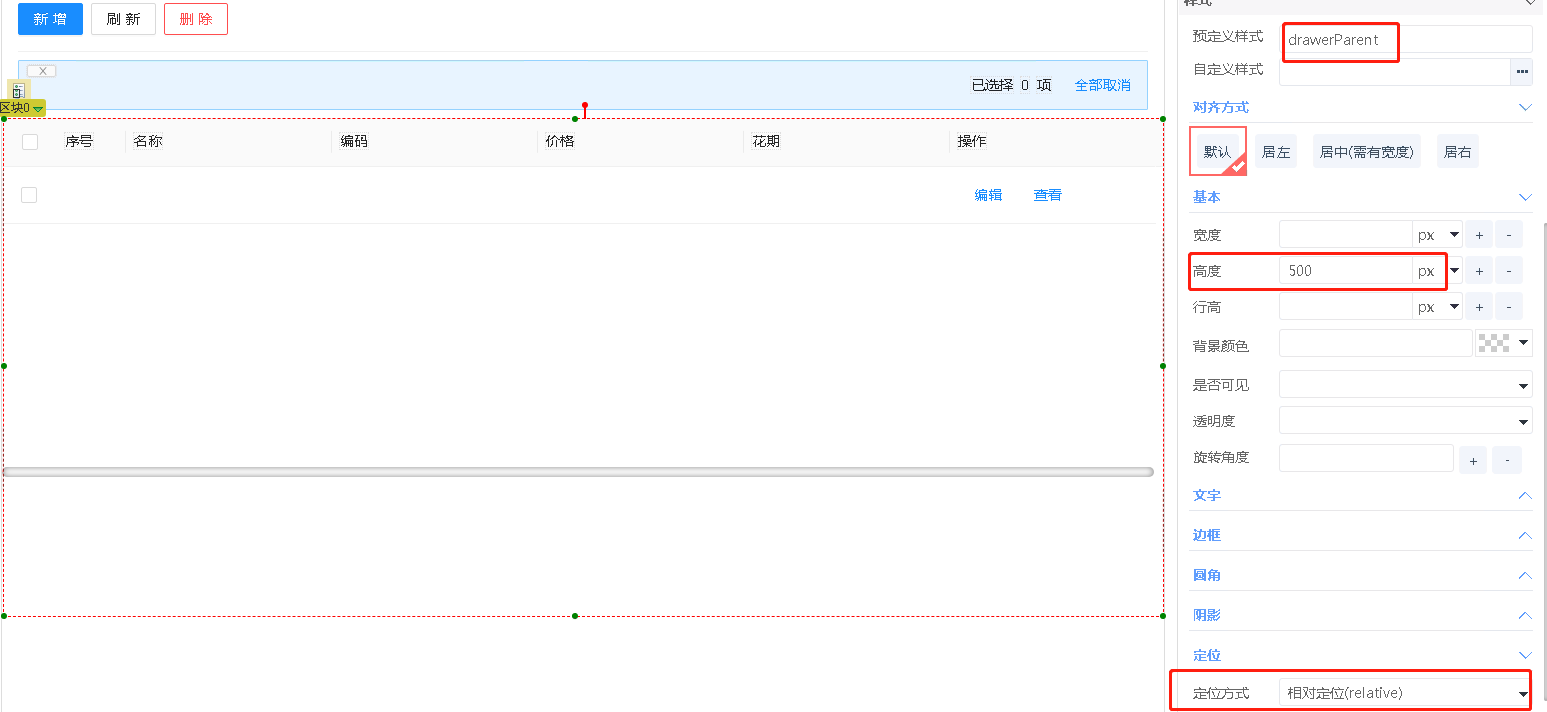Image resolution: width=1547 pixels, height=712 pixels.
Task: Check the first table row checkbox
Action: point(29,195)
